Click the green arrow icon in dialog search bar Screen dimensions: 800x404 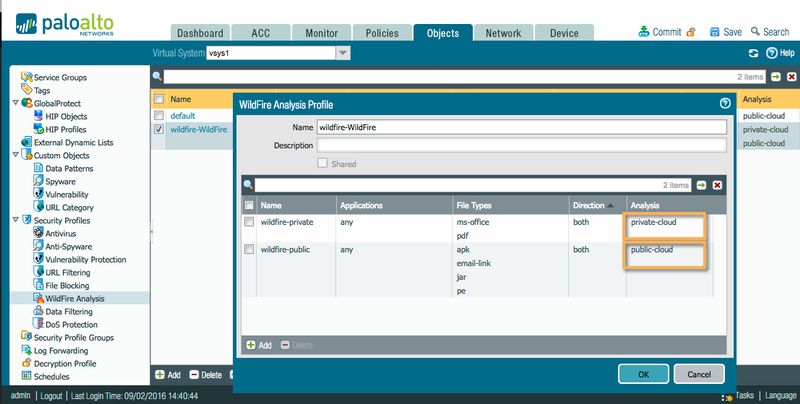click(702, 185)
